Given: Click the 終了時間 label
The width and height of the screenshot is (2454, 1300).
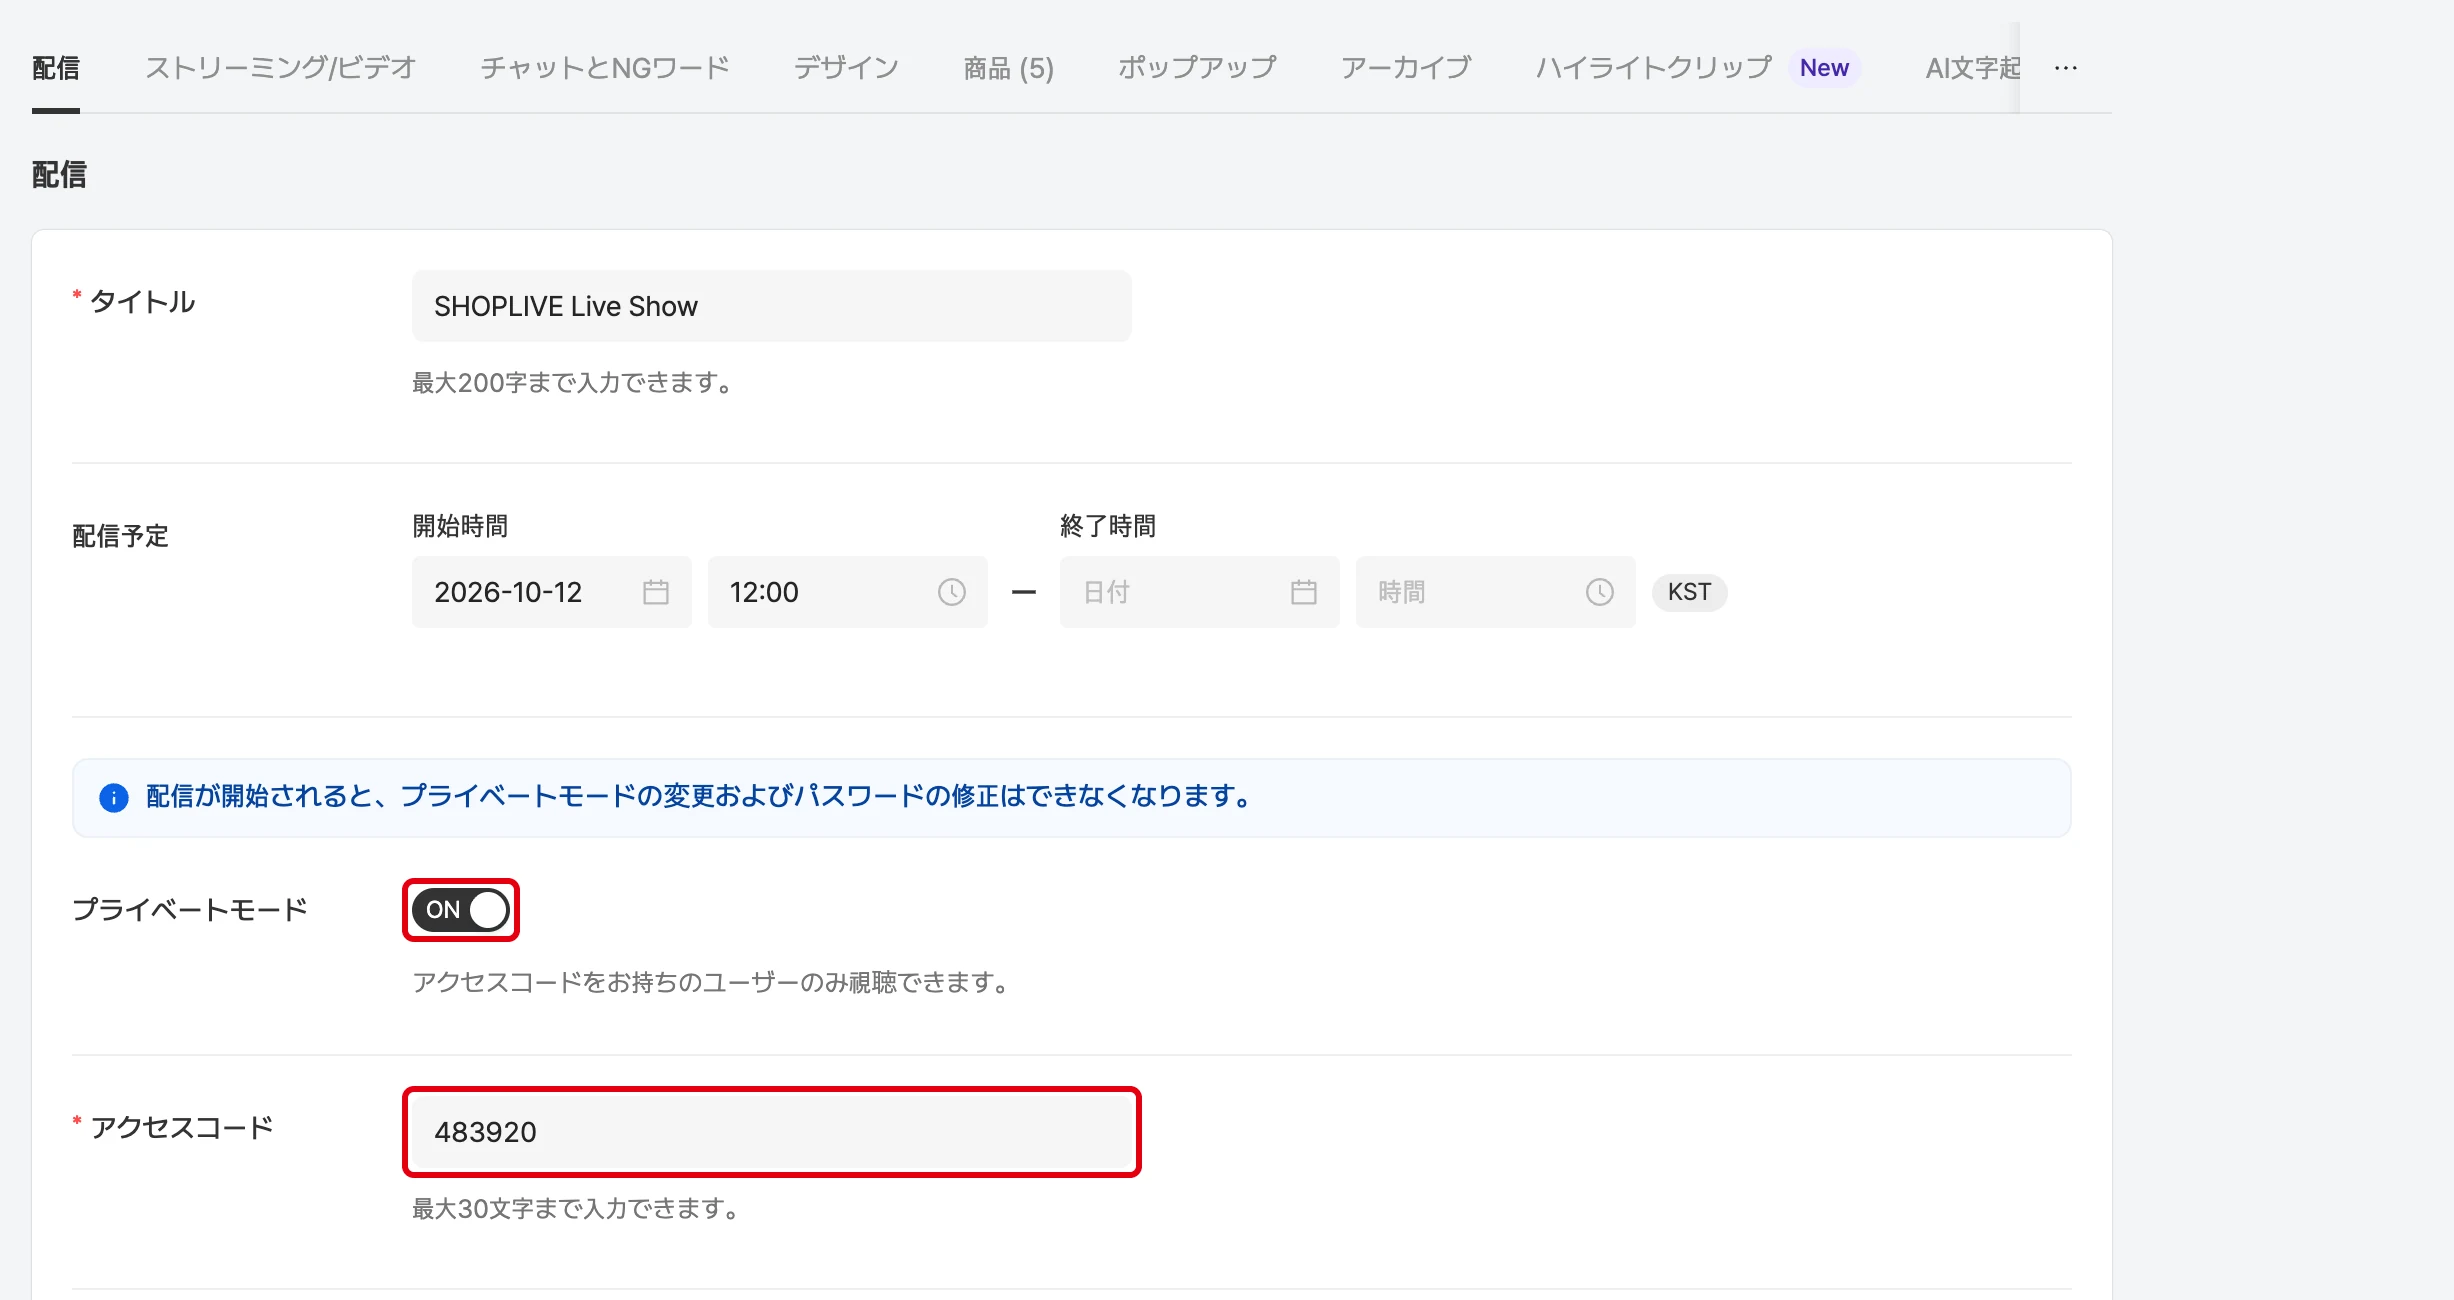Looking at the screenshot, I should [x=1108, y=526].
